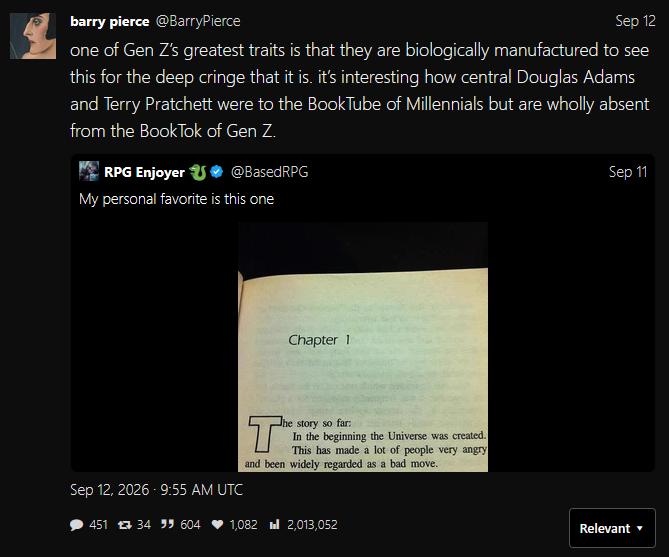Screen dimensions: 669x557
Task: Open the RPG Enjoyer display name
Action: point(144,172)
